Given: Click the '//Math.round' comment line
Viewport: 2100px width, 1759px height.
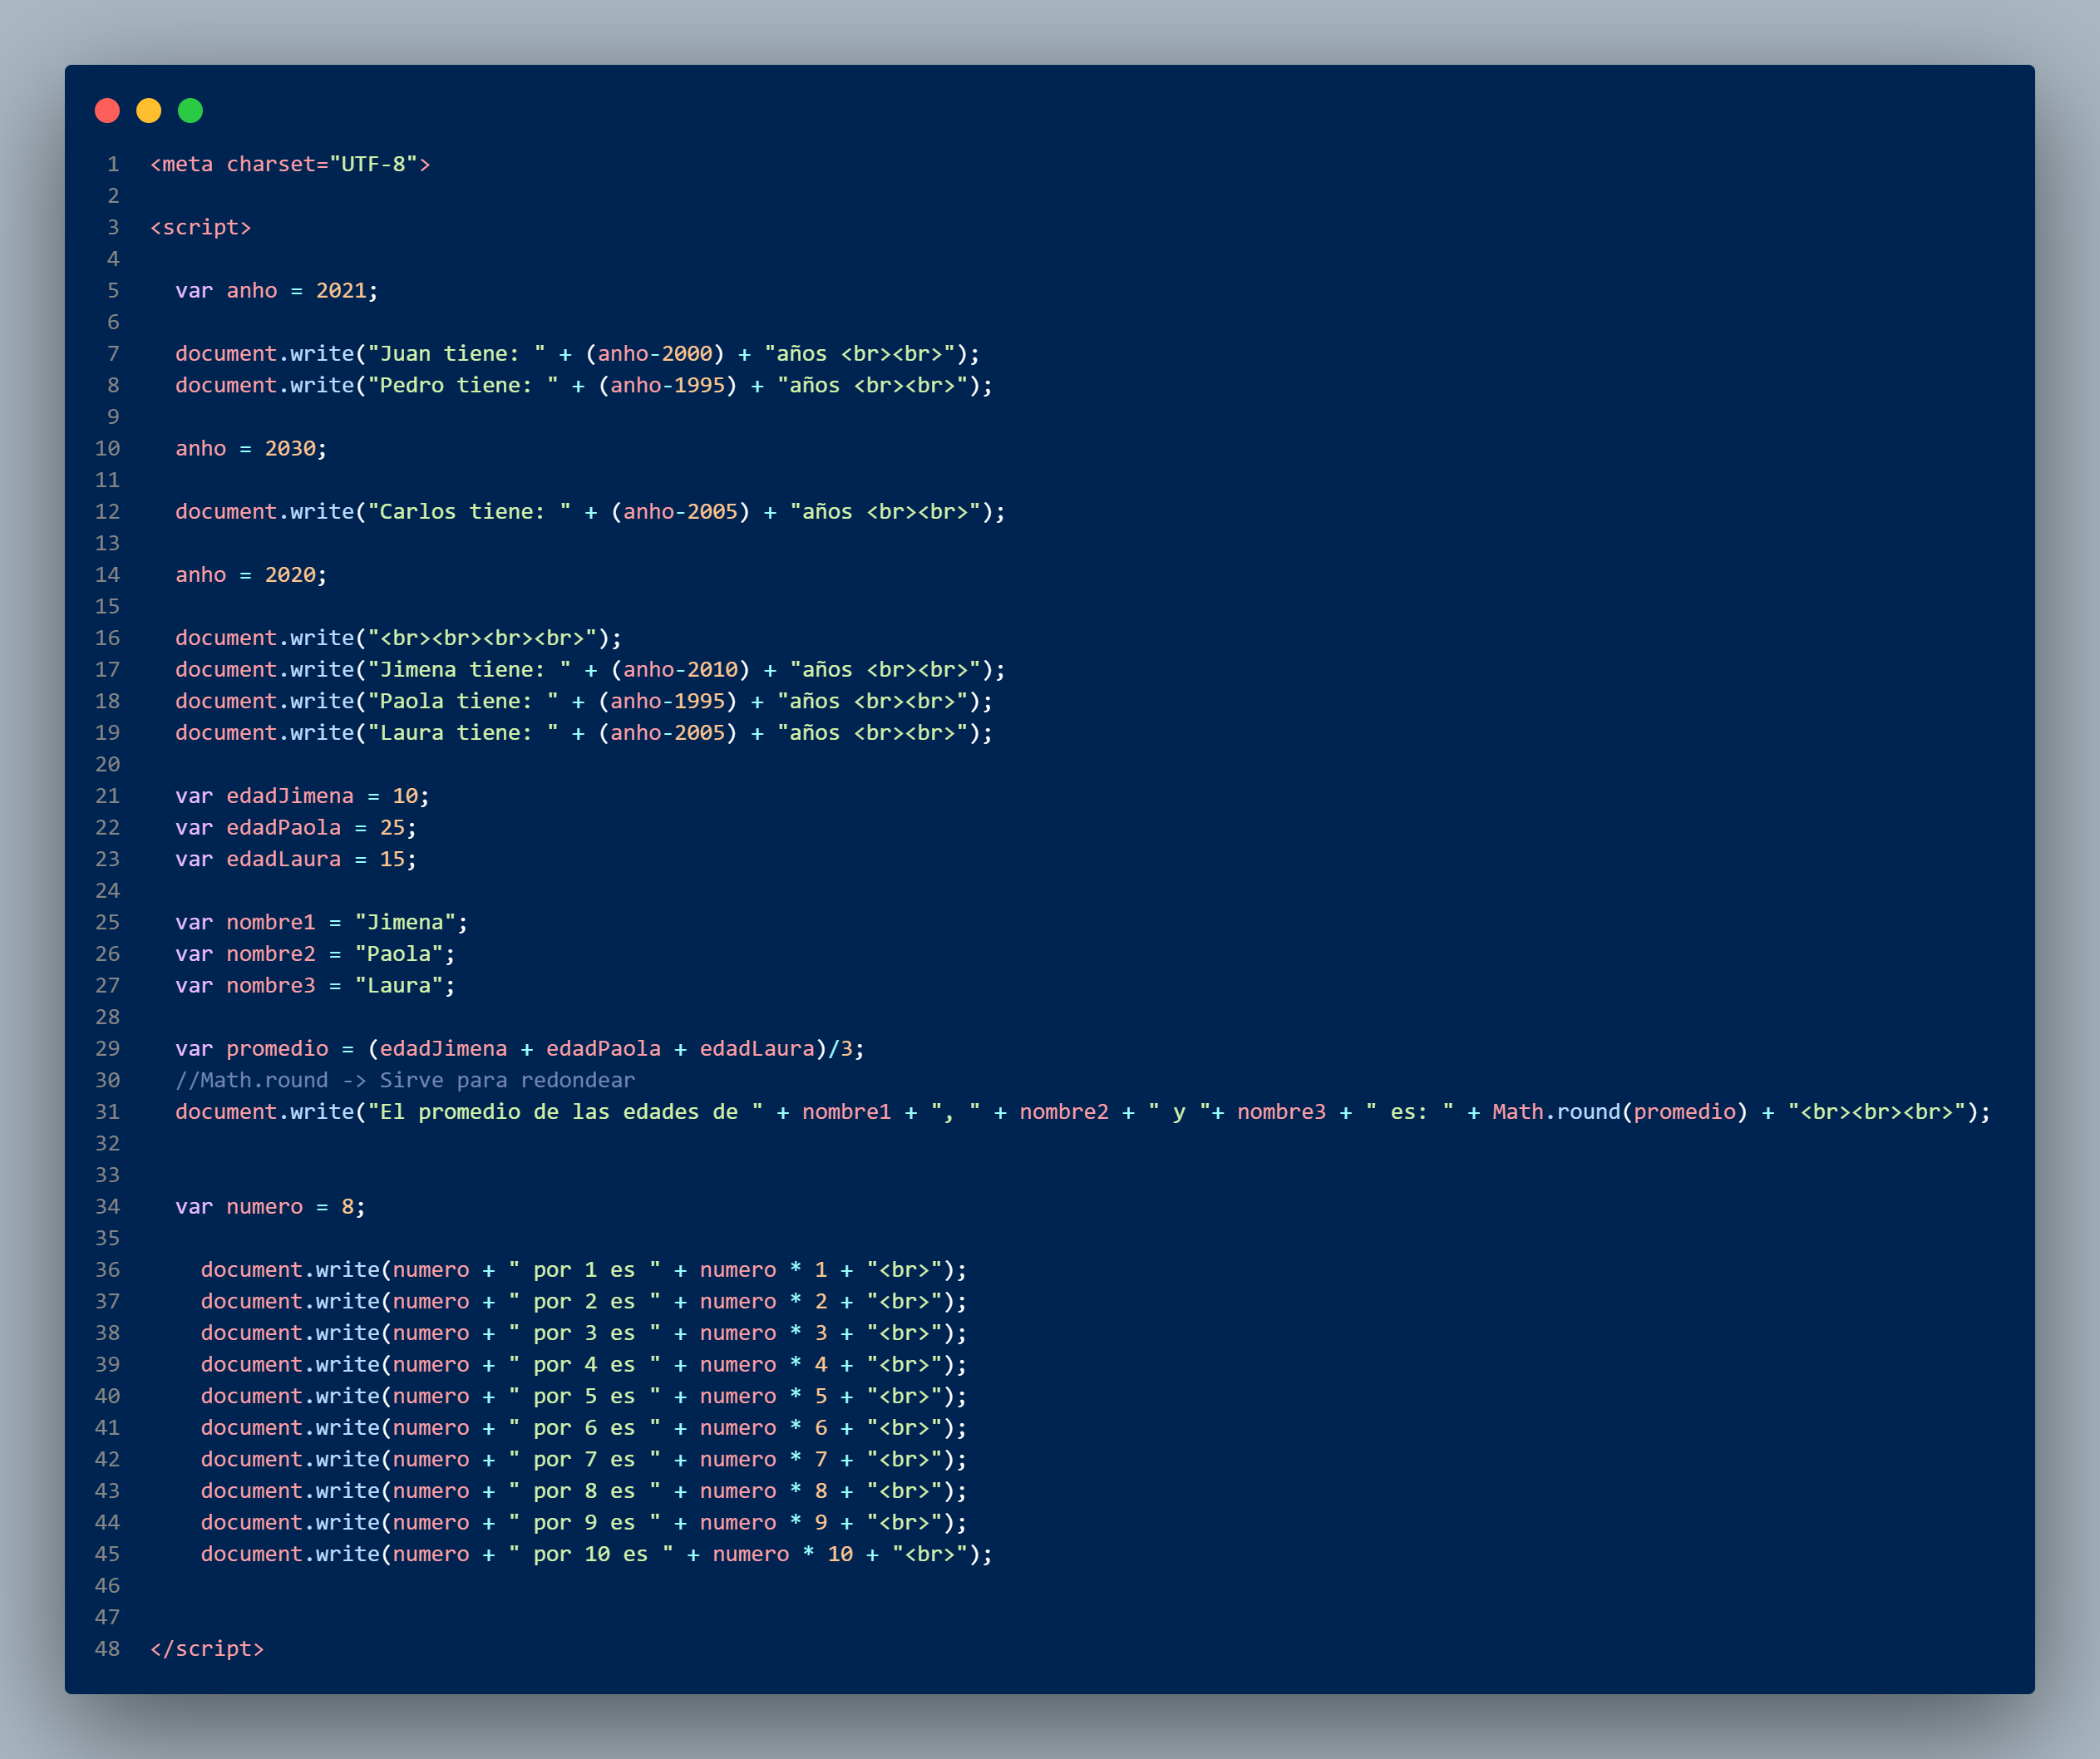Looking at the screenshot, I should (x=405, y=1080).
